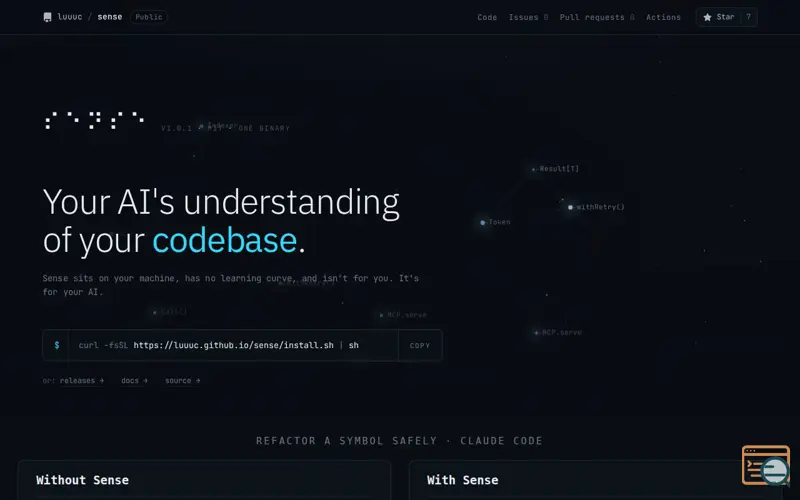Screen dimensions: 800x500
Task: Click the version V1.0.1 tagline text
Action: click(x=226, y=128)
